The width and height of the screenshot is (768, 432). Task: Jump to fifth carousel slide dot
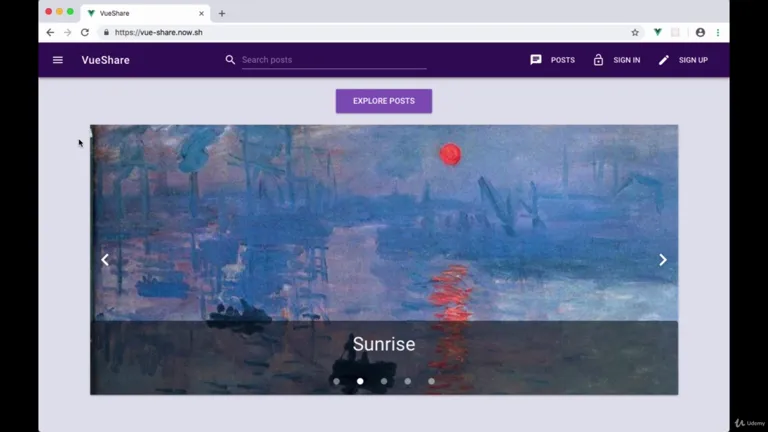coord(431,381)
